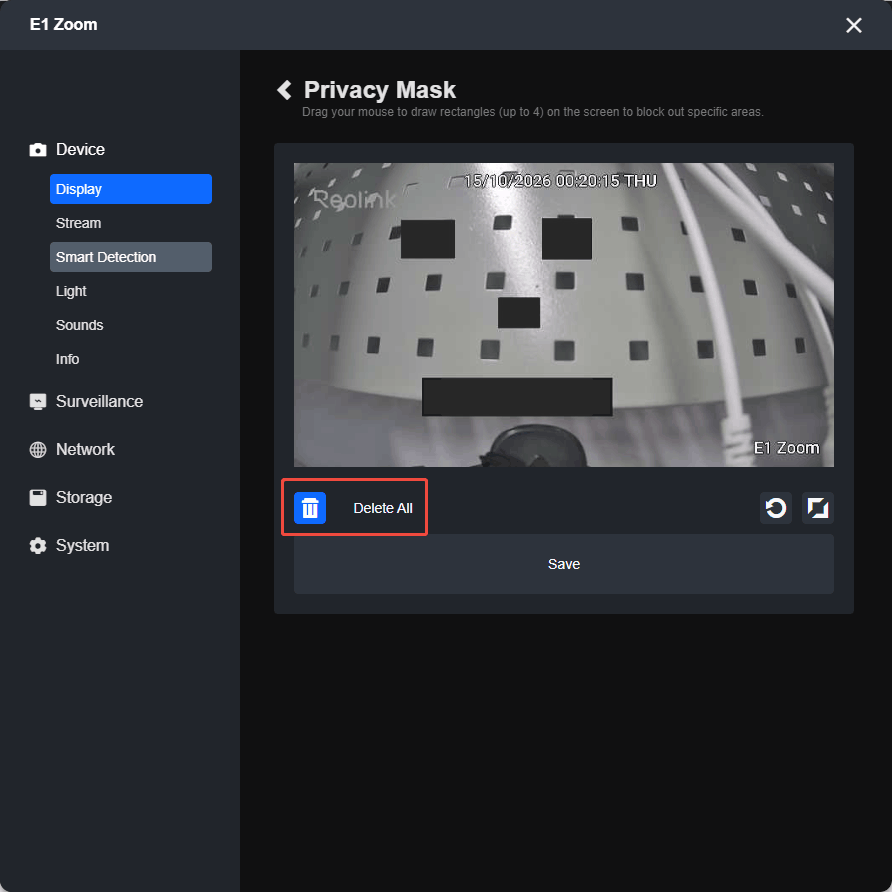Click the "Privacy Mask" page heading
892x892 pixels.
379,90
